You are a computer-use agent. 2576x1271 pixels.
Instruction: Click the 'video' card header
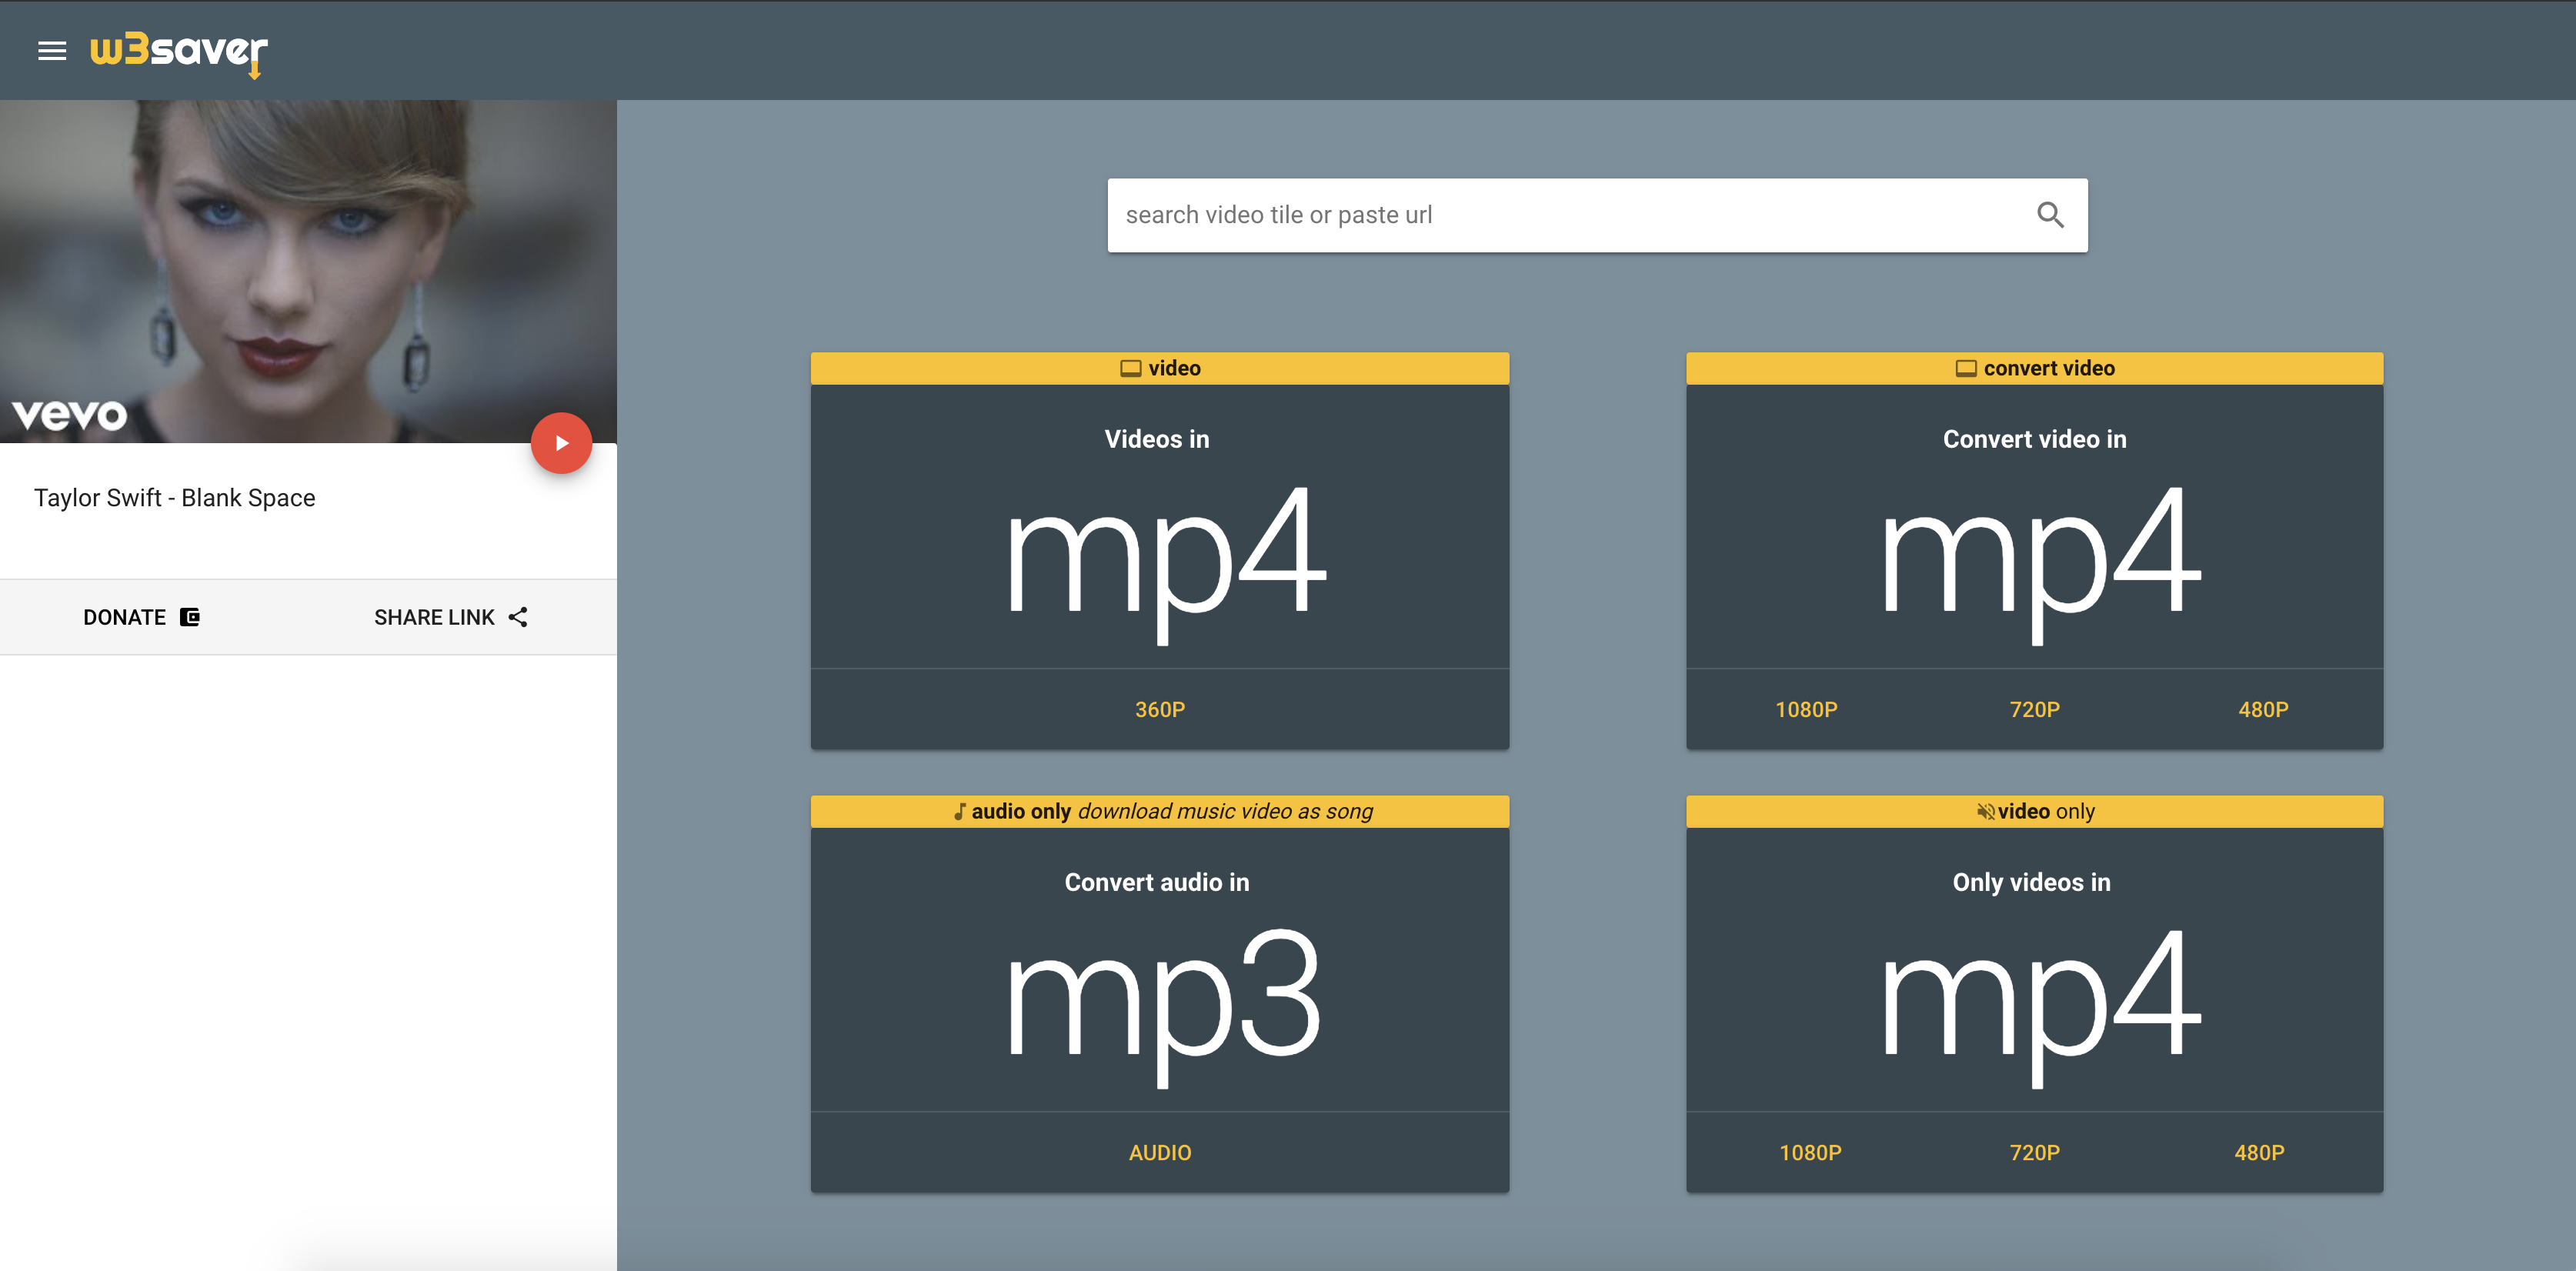[x=1160, y=368]
